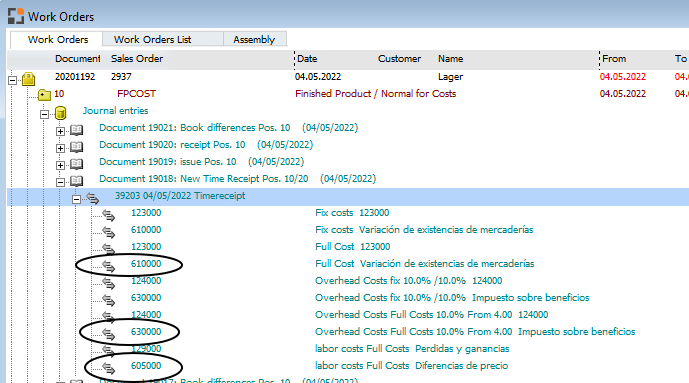Collapse the Journal entries node
Image resolution: width=689 pixels, height=383 pixels.
(x=44, y=114)
